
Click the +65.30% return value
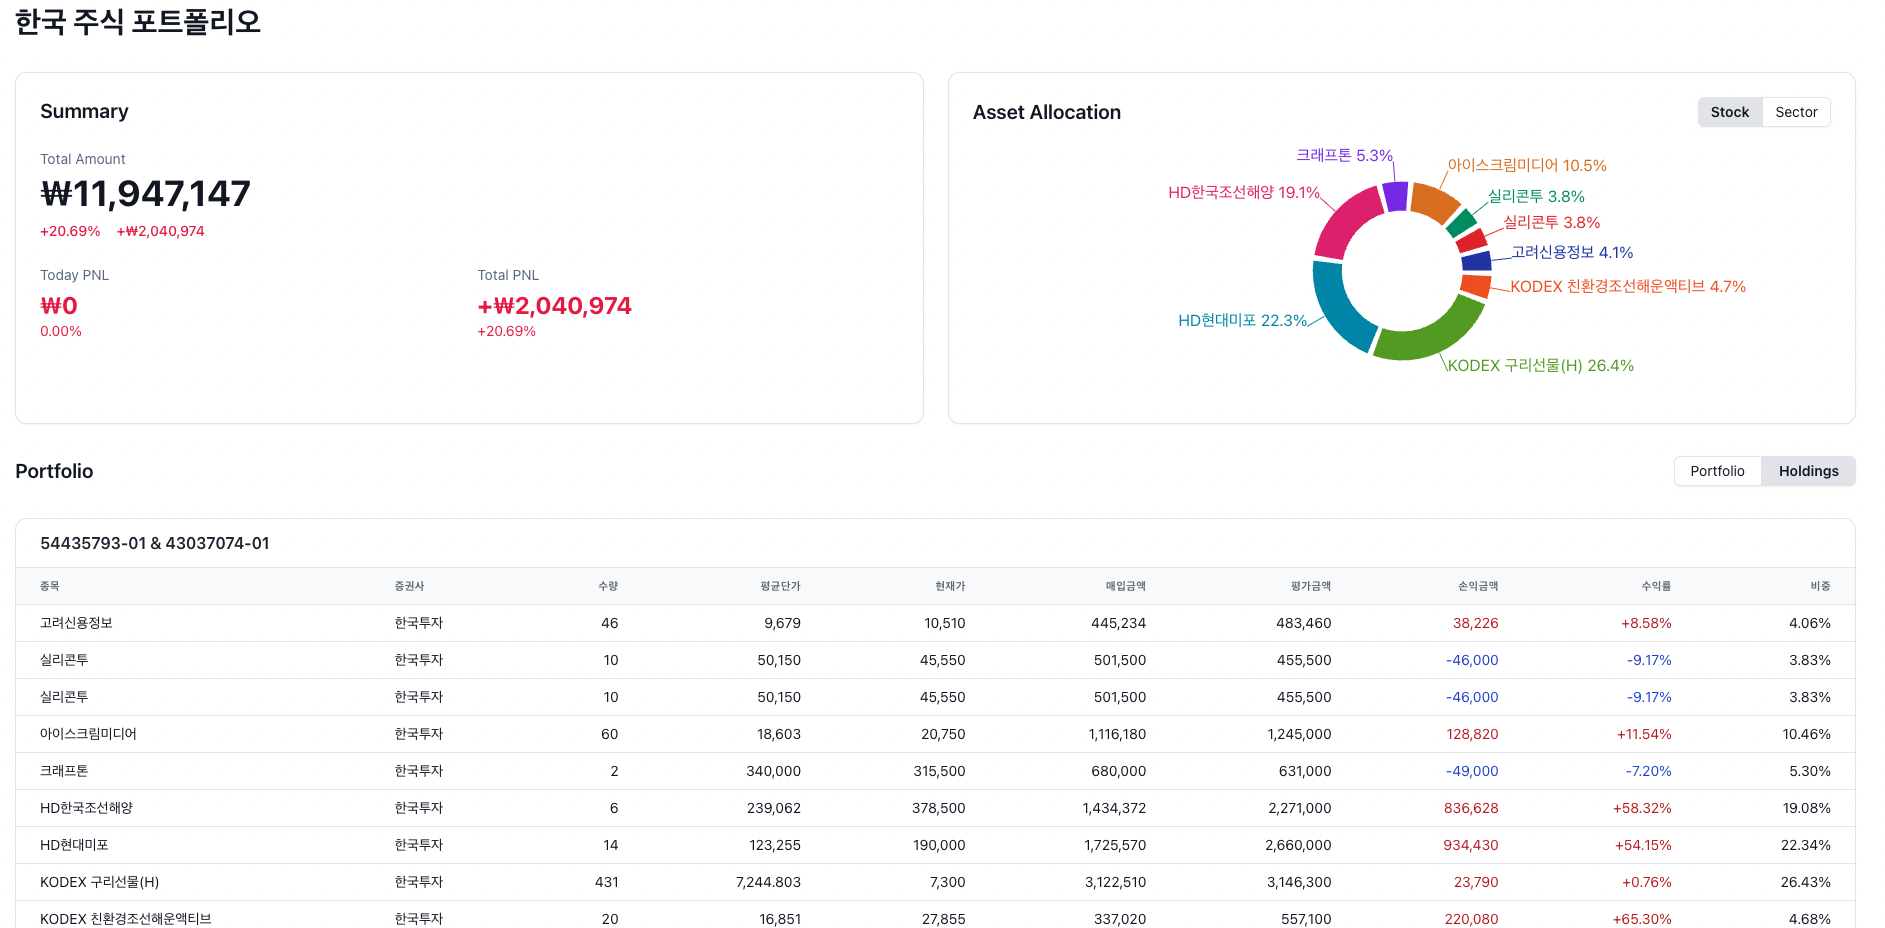(x=1642, y=919)
